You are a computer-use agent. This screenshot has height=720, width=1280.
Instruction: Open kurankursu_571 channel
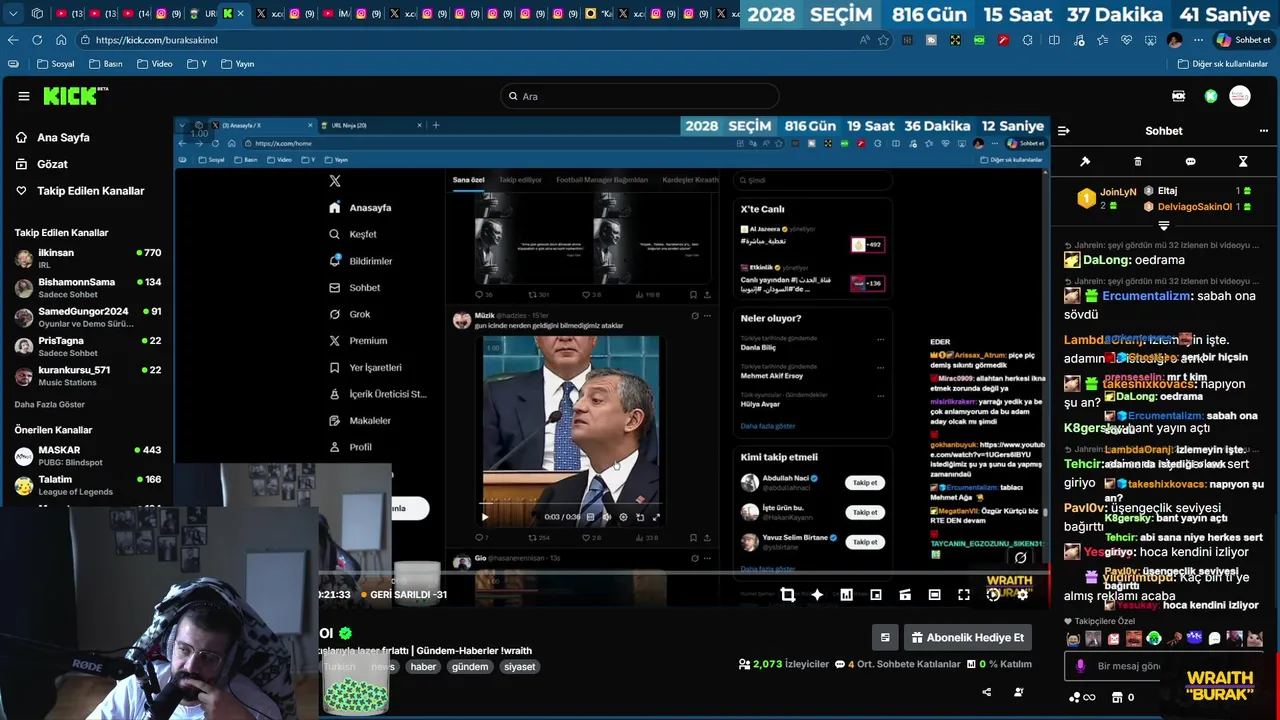coord(88,376)
